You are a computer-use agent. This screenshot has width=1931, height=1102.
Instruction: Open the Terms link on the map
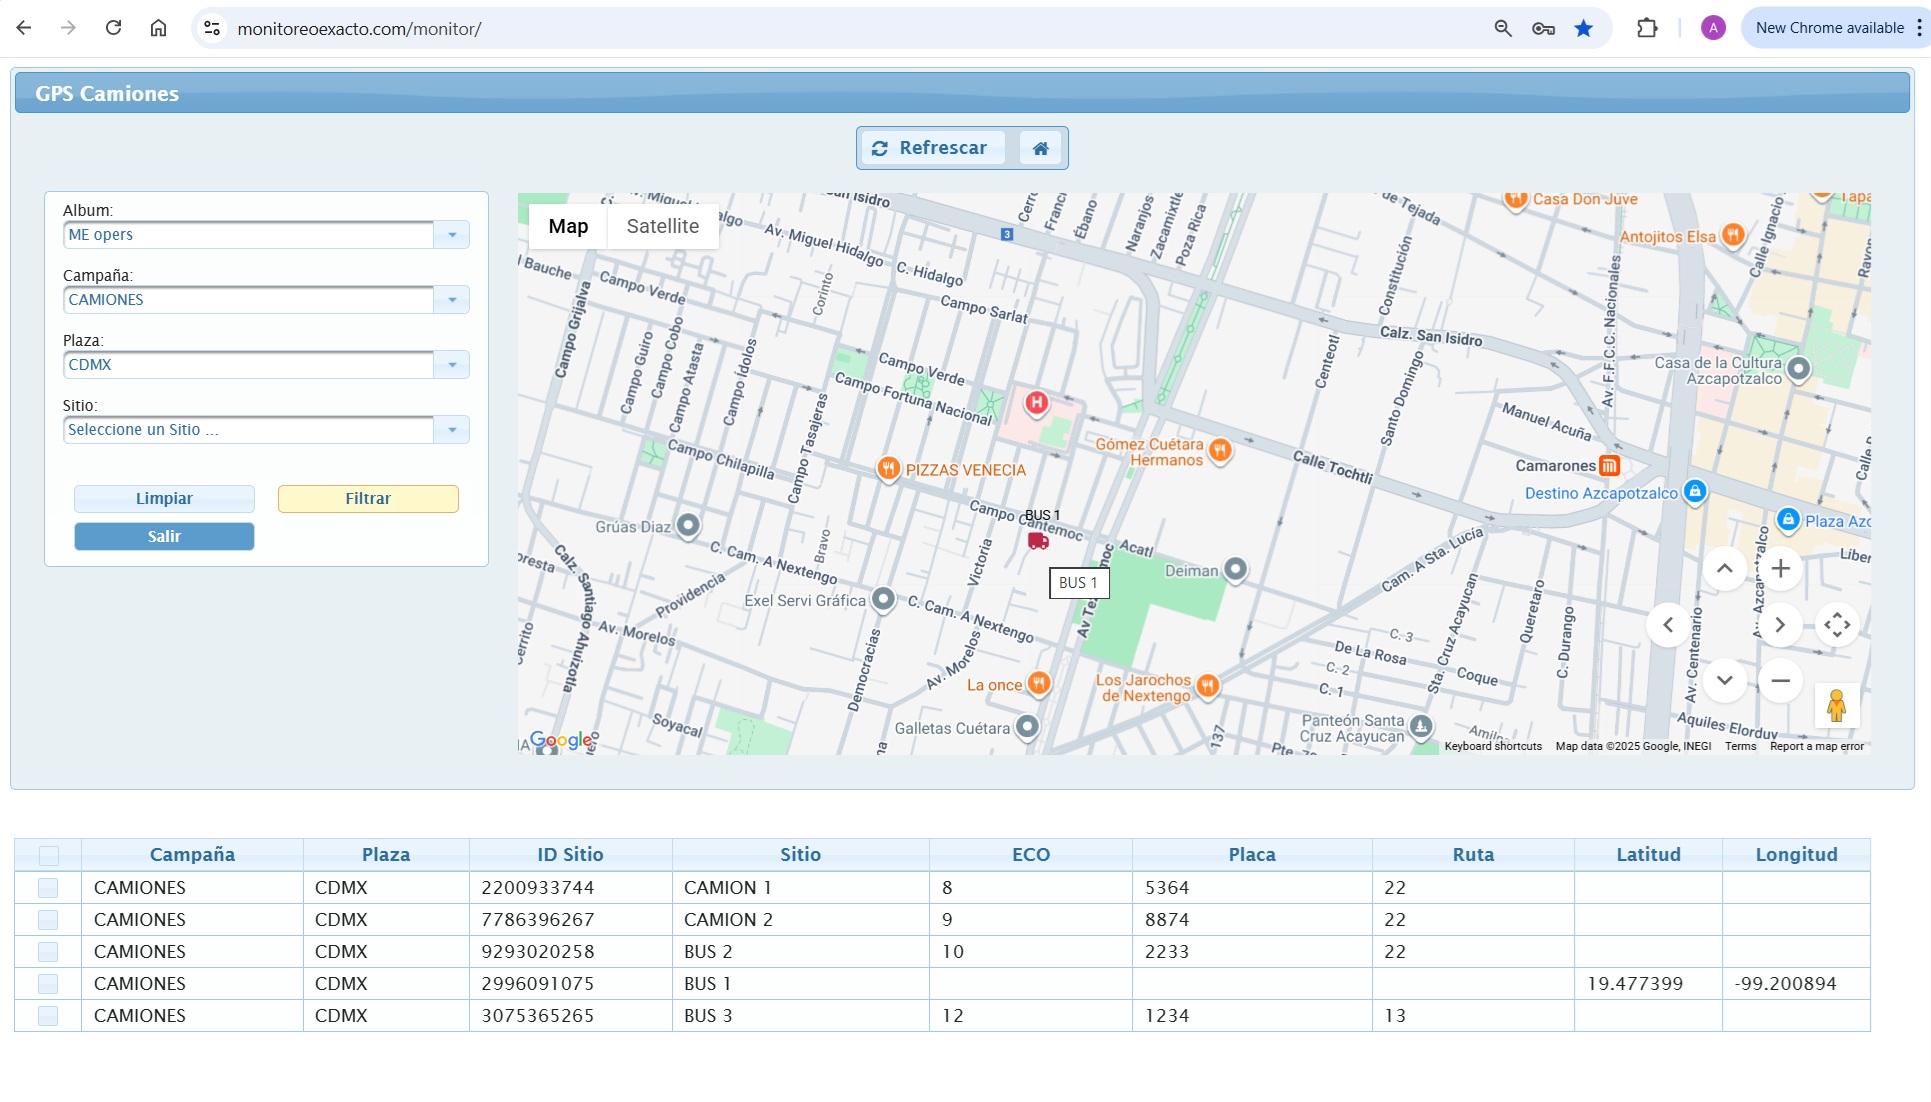point(1740,746)
